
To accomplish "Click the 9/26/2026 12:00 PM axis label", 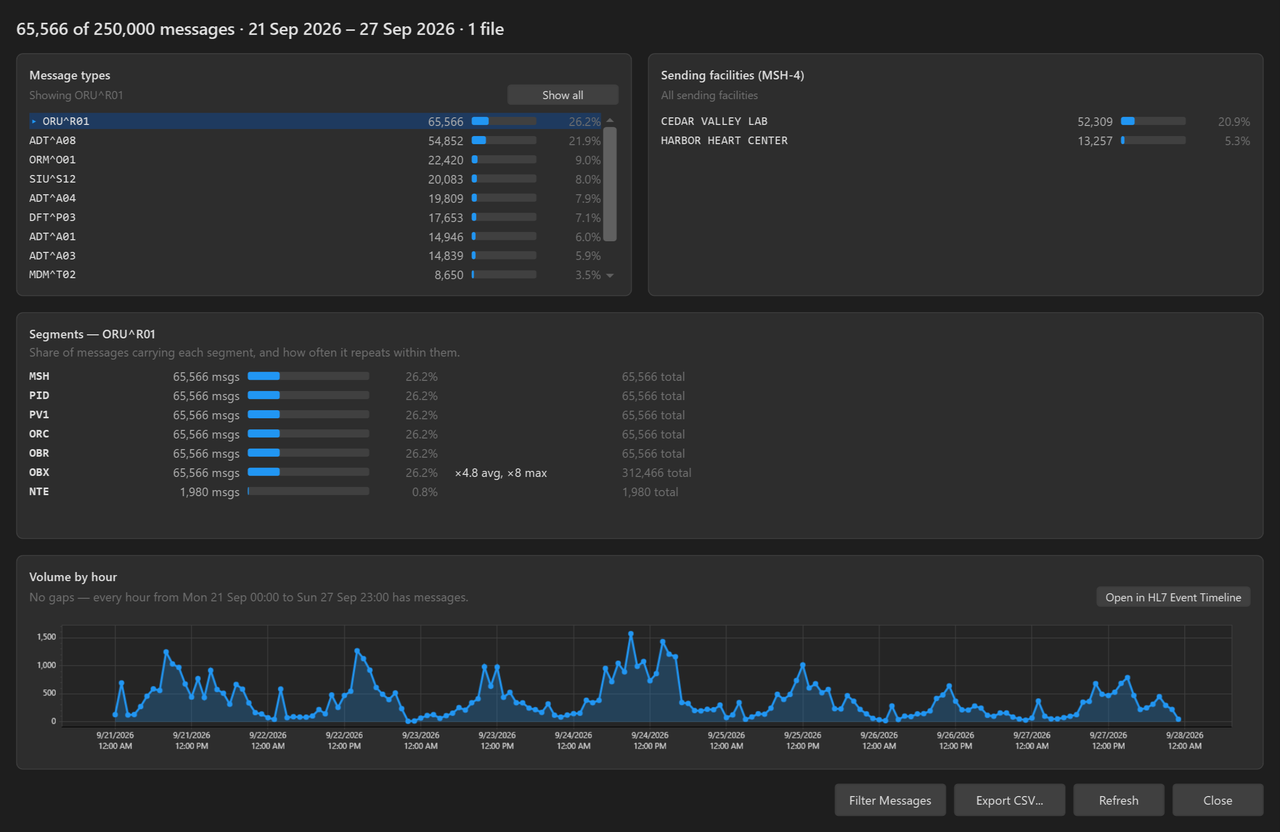I will click(955, 740).
